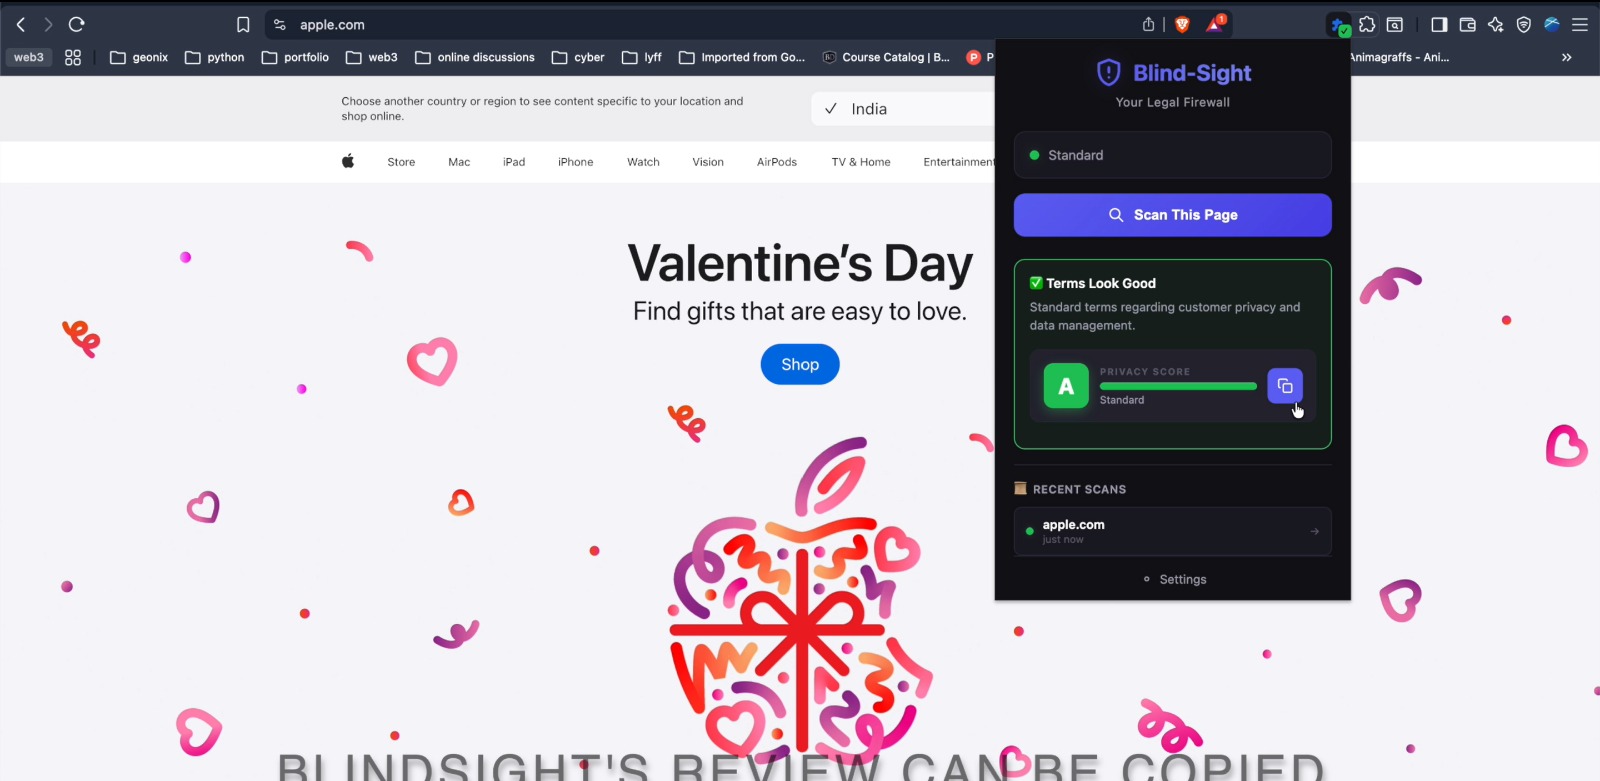Go to the iPad menu item
Screen dimensions: 1600x781
[514, 162]
